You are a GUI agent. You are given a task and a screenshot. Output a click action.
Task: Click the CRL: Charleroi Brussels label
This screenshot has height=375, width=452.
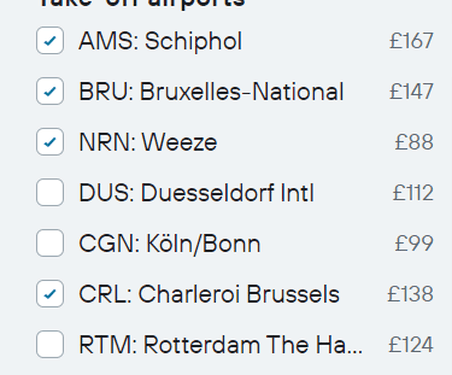pyautogui.click(x=209, y=294)
